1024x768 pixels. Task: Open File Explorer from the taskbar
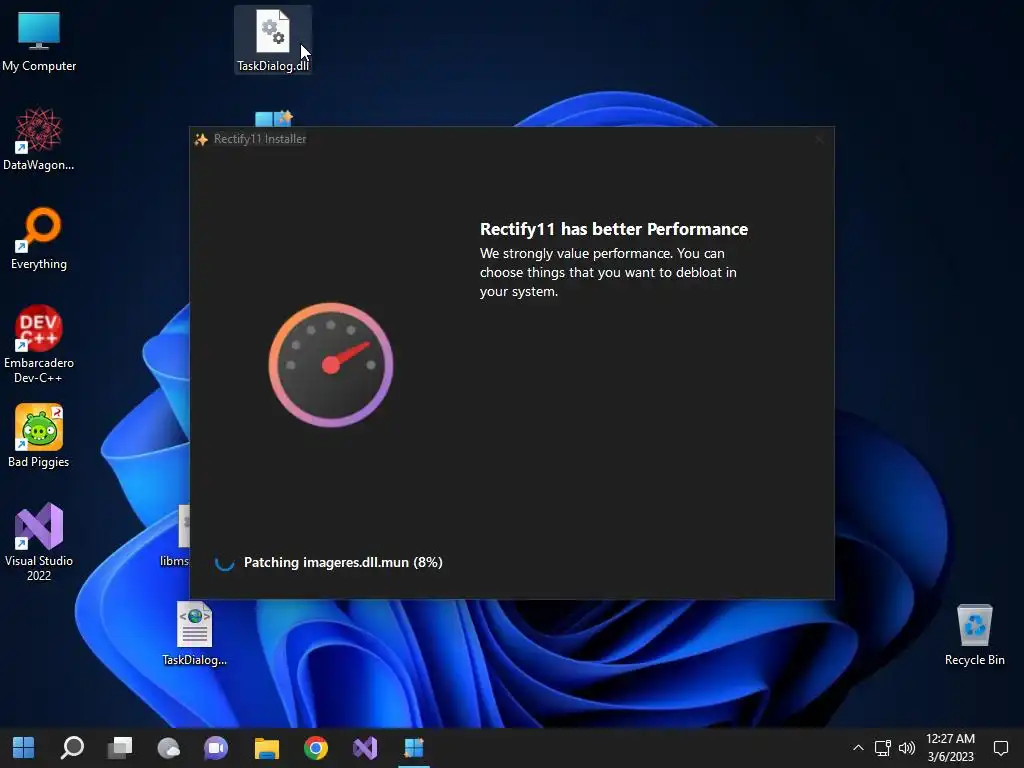click(x=266, y=748)
